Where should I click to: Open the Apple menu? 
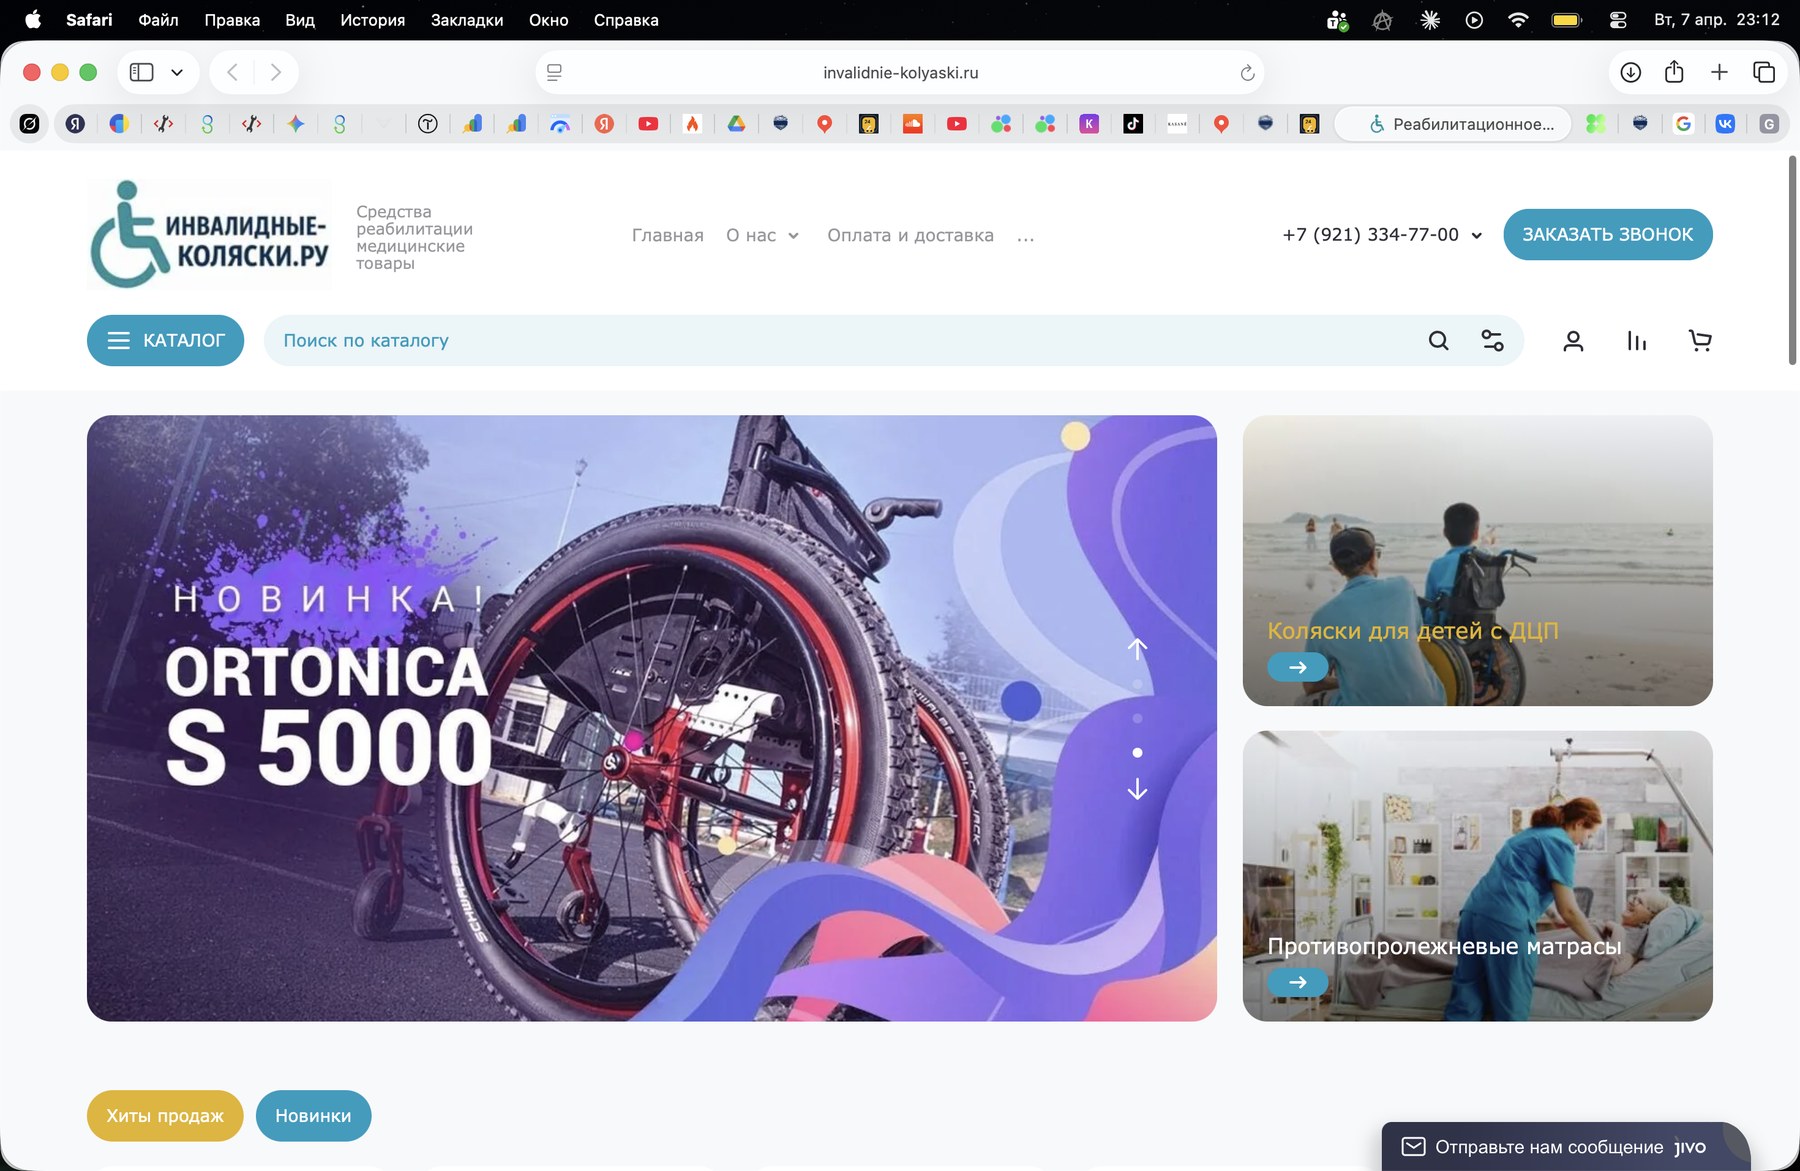[x=33, y=20]
